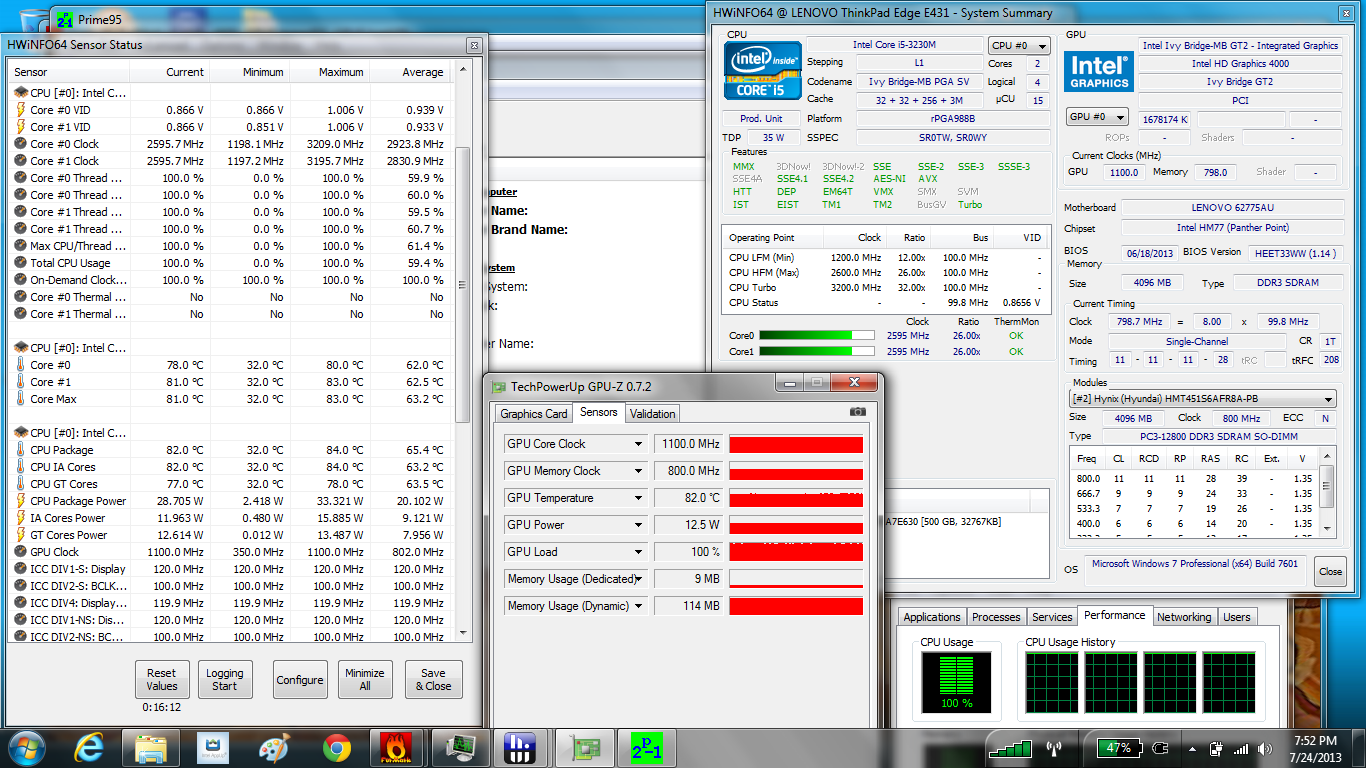The width and height of the screenshot is (1366, 768).
Task: Click the power plug tray icon
Action: pos(1160,748)
